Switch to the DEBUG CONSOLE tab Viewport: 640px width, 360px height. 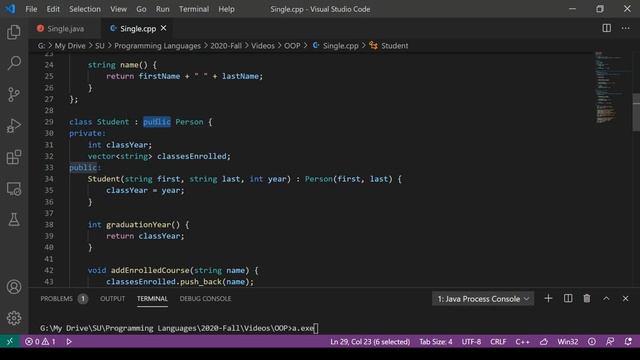pyautogui.click(x=205, y=299)
